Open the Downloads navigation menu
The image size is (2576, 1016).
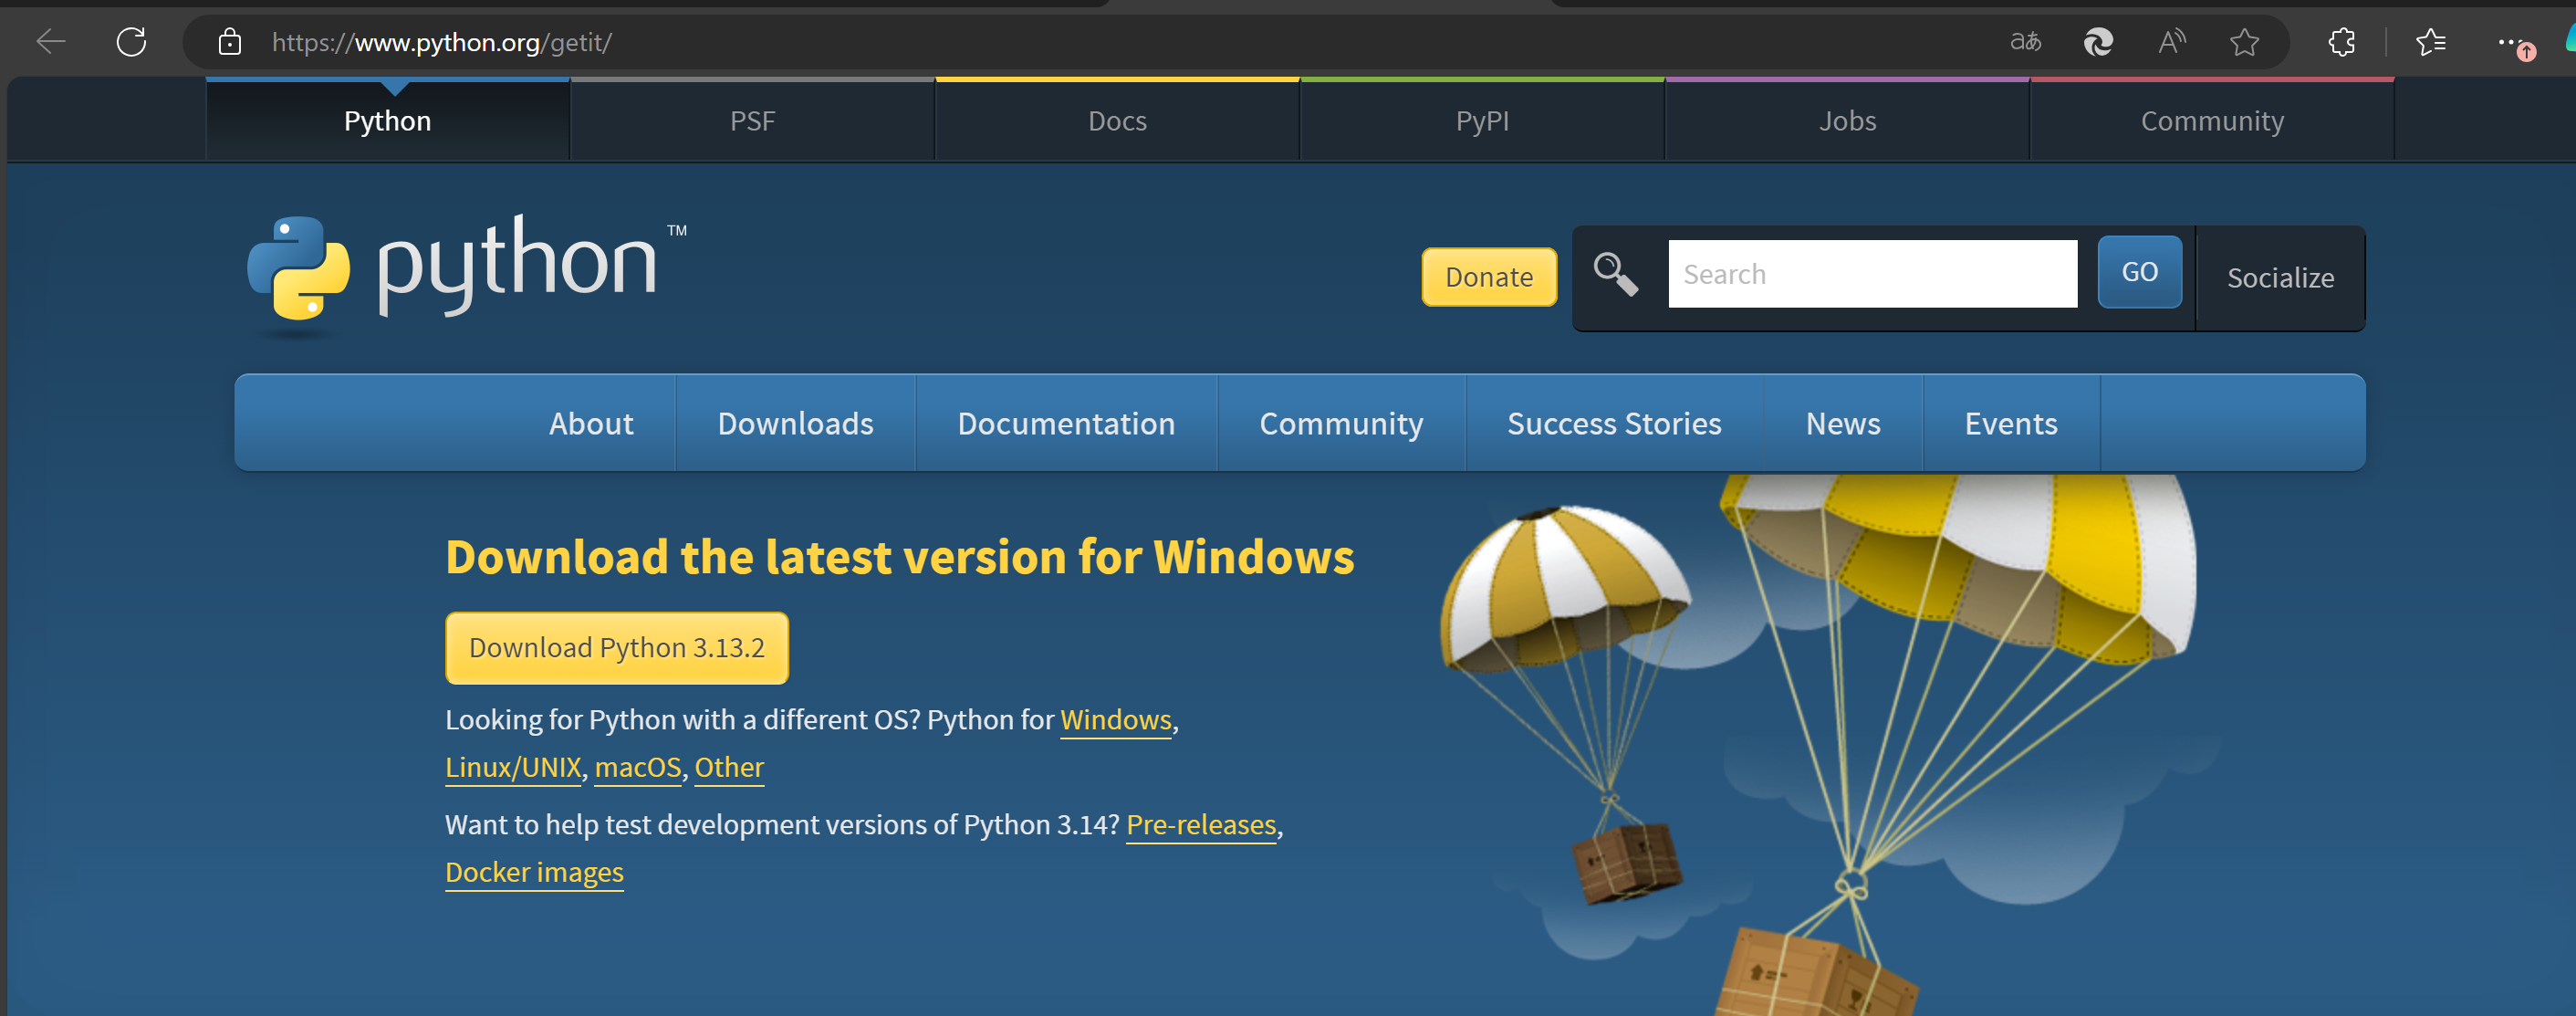795,423
